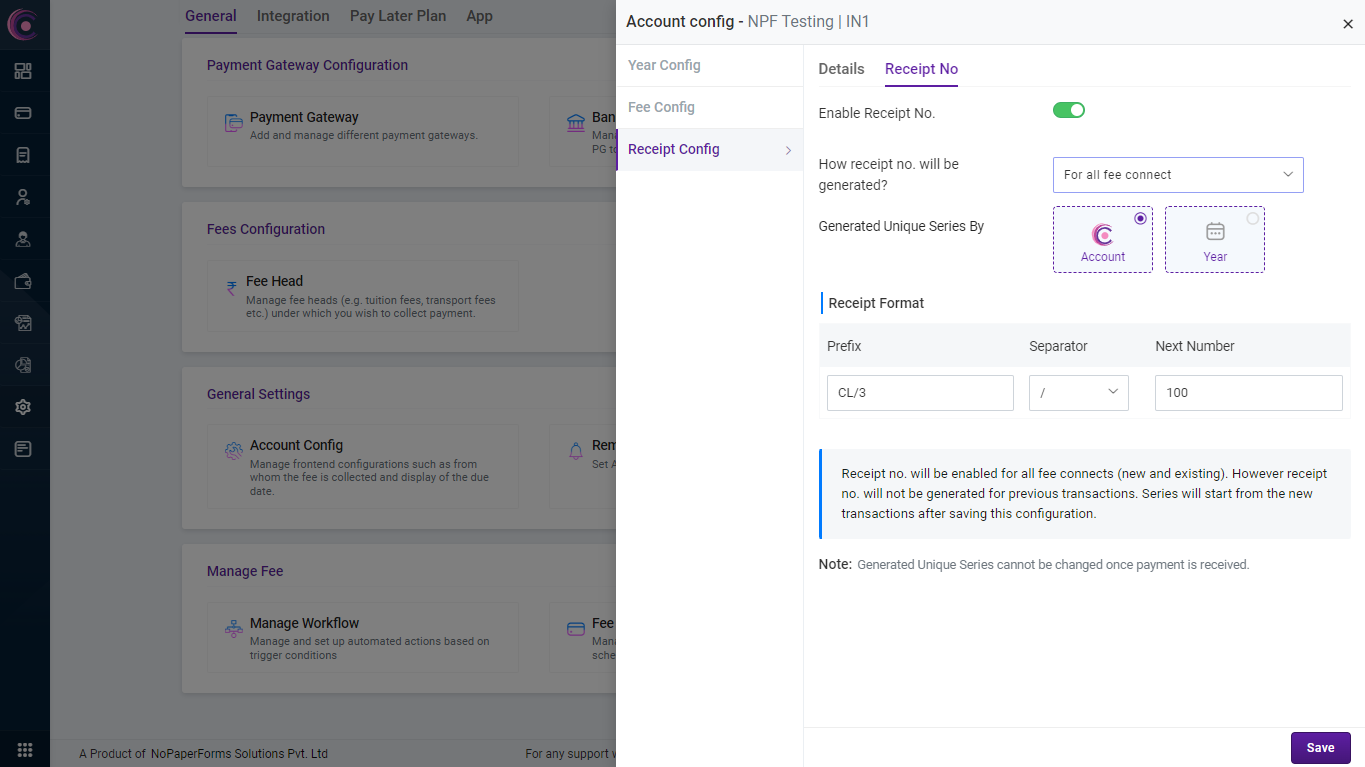Click the rupee Fee Head icon
The width and height of the screenshot is (1365, 767).
tap(232, 289)
